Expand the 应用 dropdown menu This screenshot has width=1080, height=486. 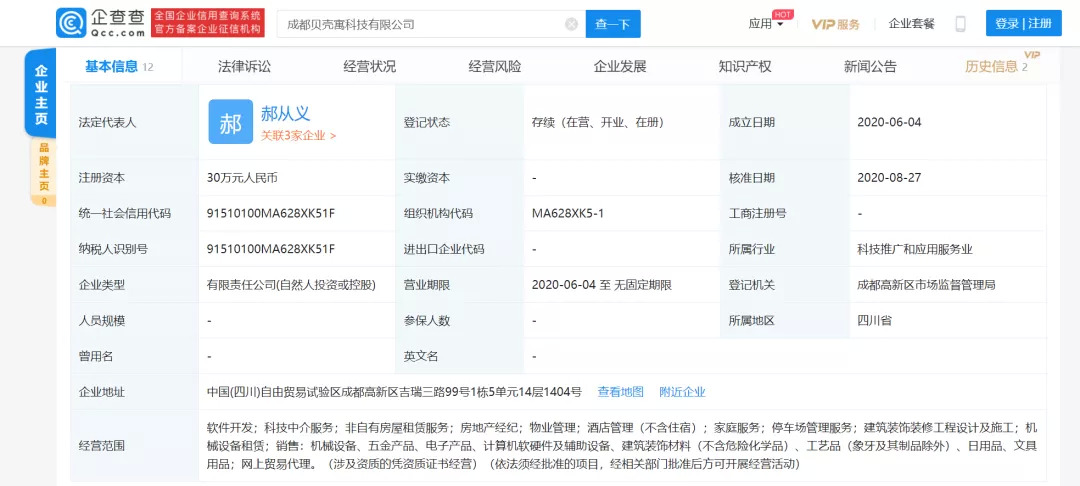point(766,24)
